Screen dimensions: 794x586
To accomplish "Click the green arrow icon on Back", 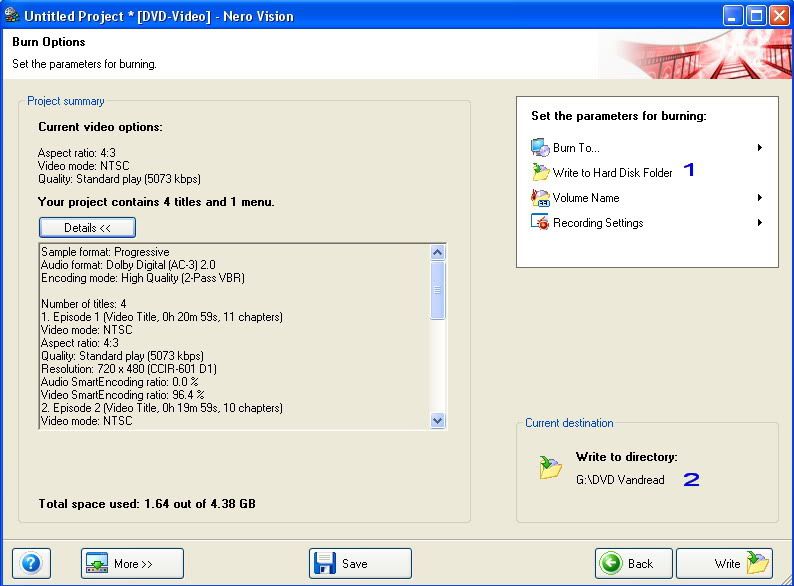I will pyautogui.click(x=611, y=563).
